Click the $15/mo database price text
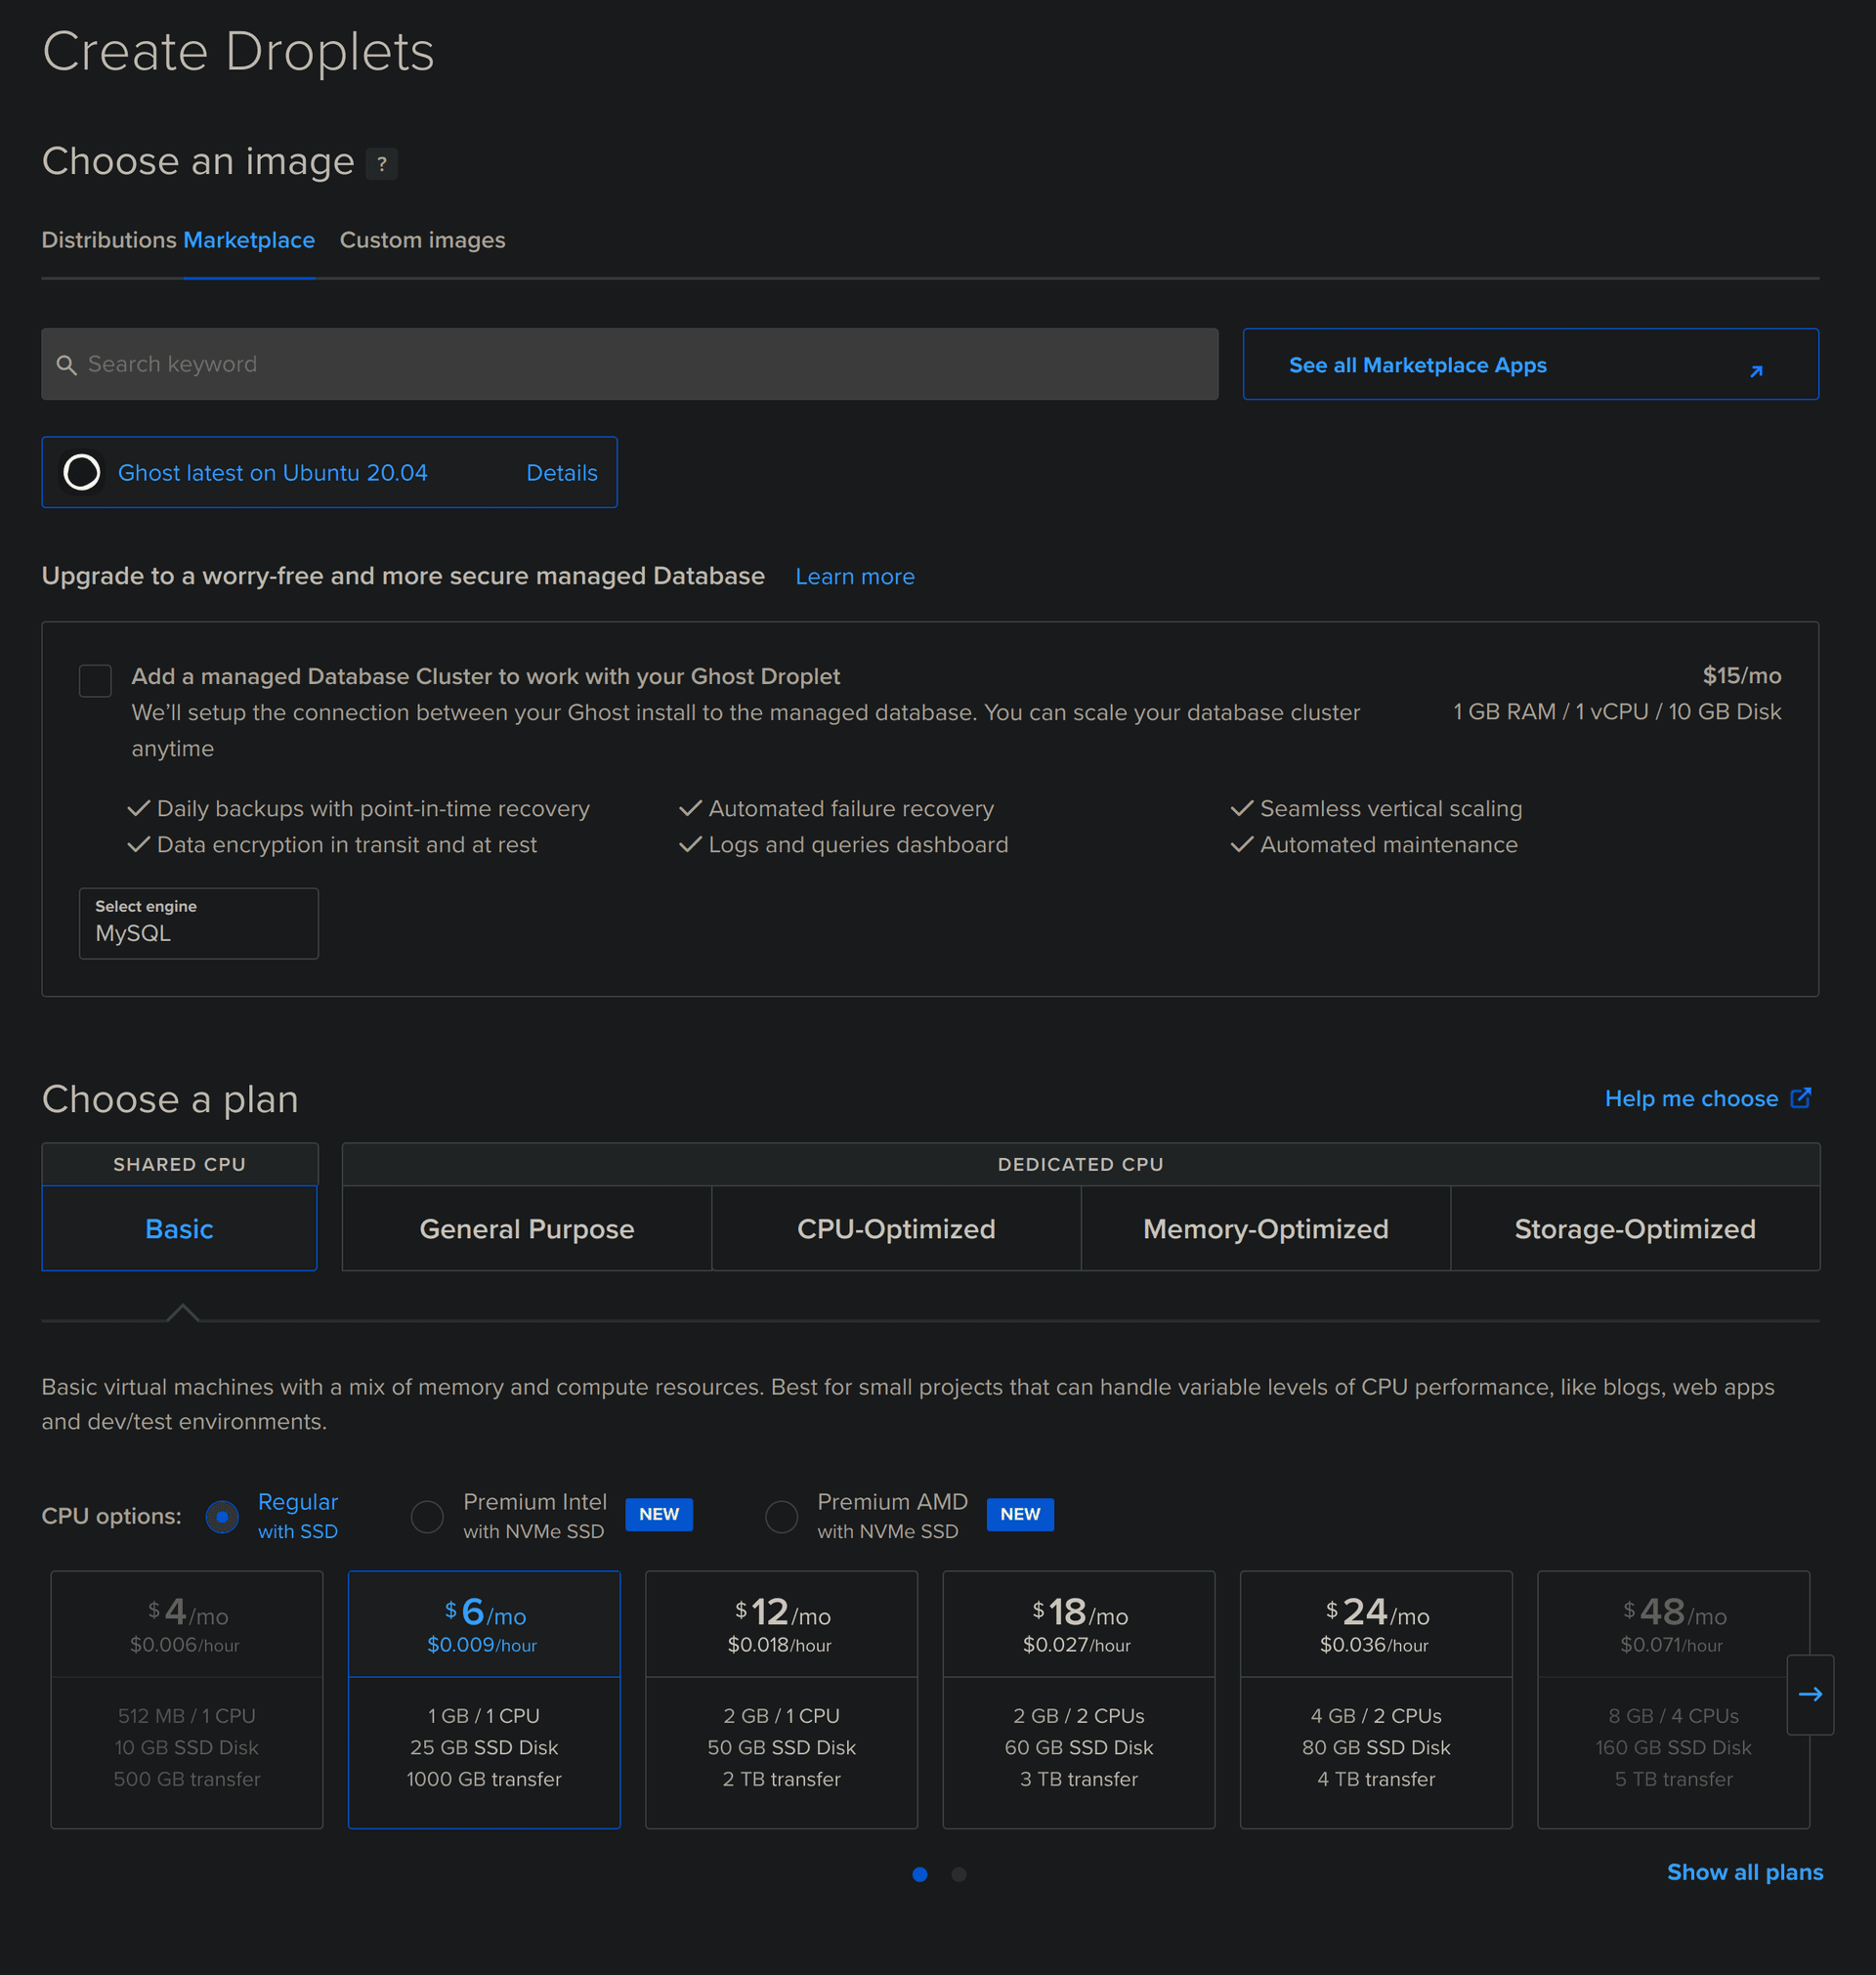1876x1975 pixels. pos(1741,675)
